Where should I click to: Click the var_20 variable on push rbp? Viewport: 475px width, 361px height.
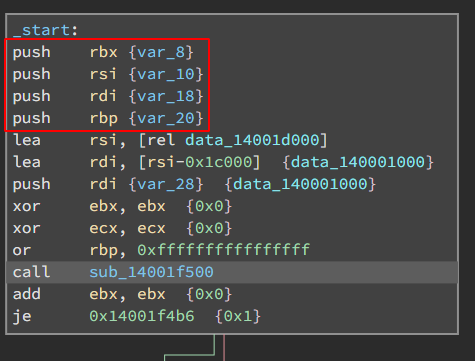coord(166,118)
